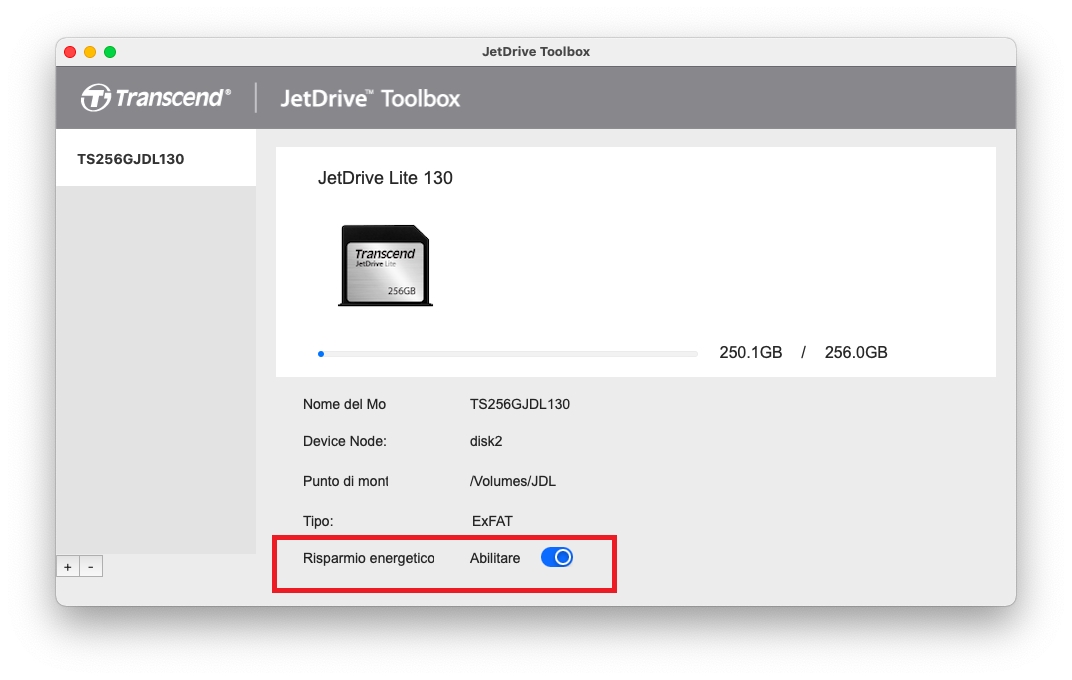Click the mount point /Volumes/JDL
This screenshot has height=680, width=1072.
coord(513,481)
